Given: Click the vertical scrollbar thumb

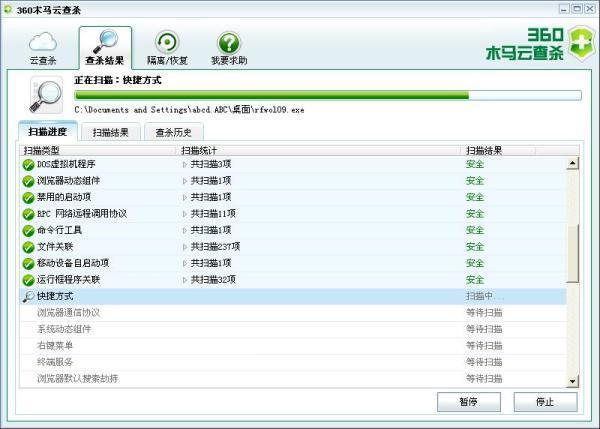Looking at the screenshot, I should pyautogui.click(x=572, y=254).
